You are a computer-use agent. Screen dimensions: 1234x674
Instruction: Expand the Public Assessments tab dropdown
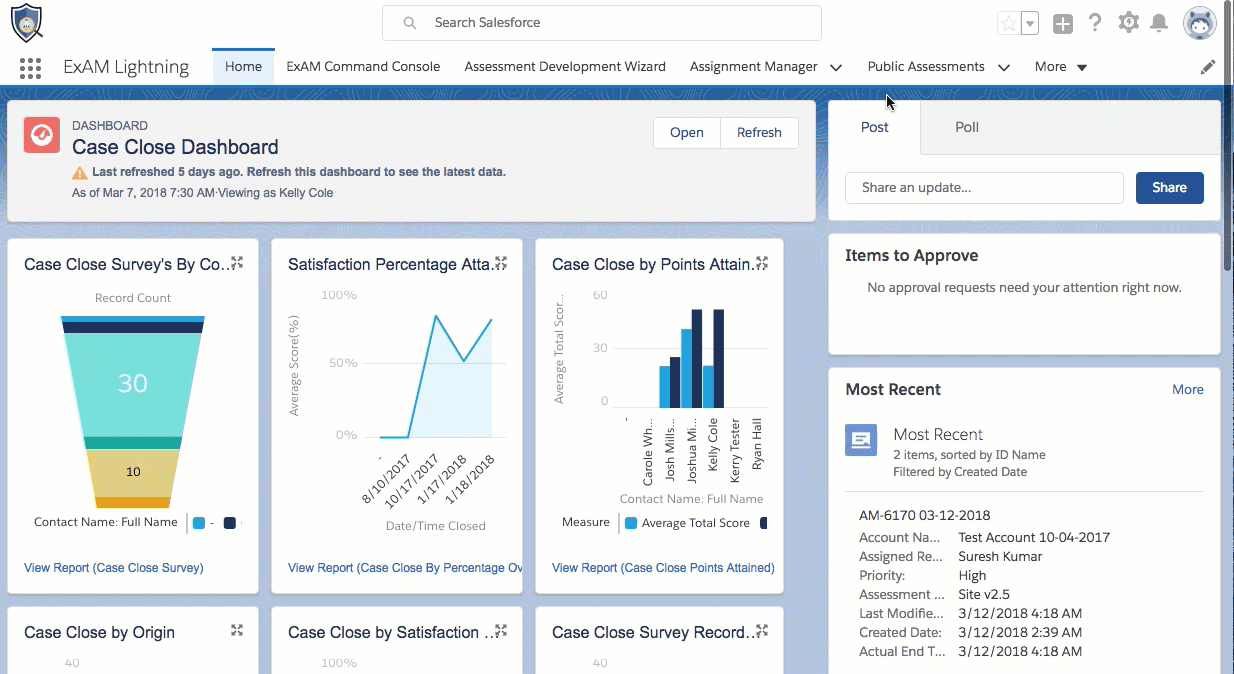(x=1003, y=67)
